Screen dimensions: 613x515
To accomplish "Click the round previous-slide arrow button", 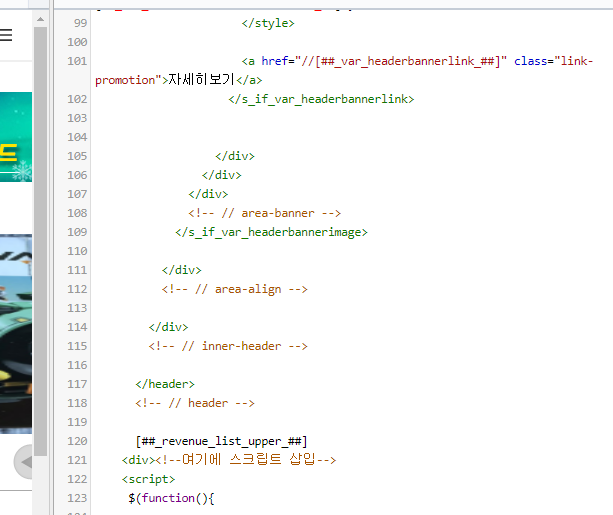I will coord(25,462).
